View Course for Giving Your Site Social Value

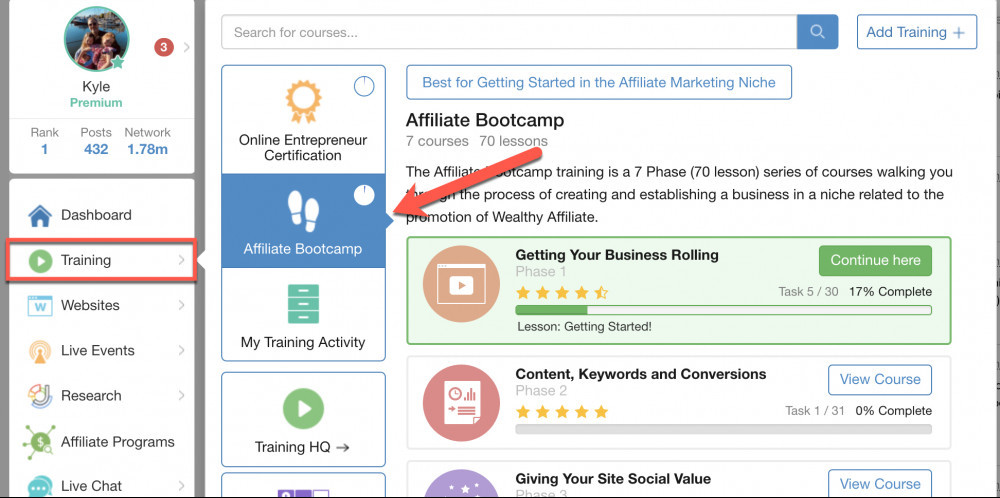pyautogui.click(x=880, y=484)
